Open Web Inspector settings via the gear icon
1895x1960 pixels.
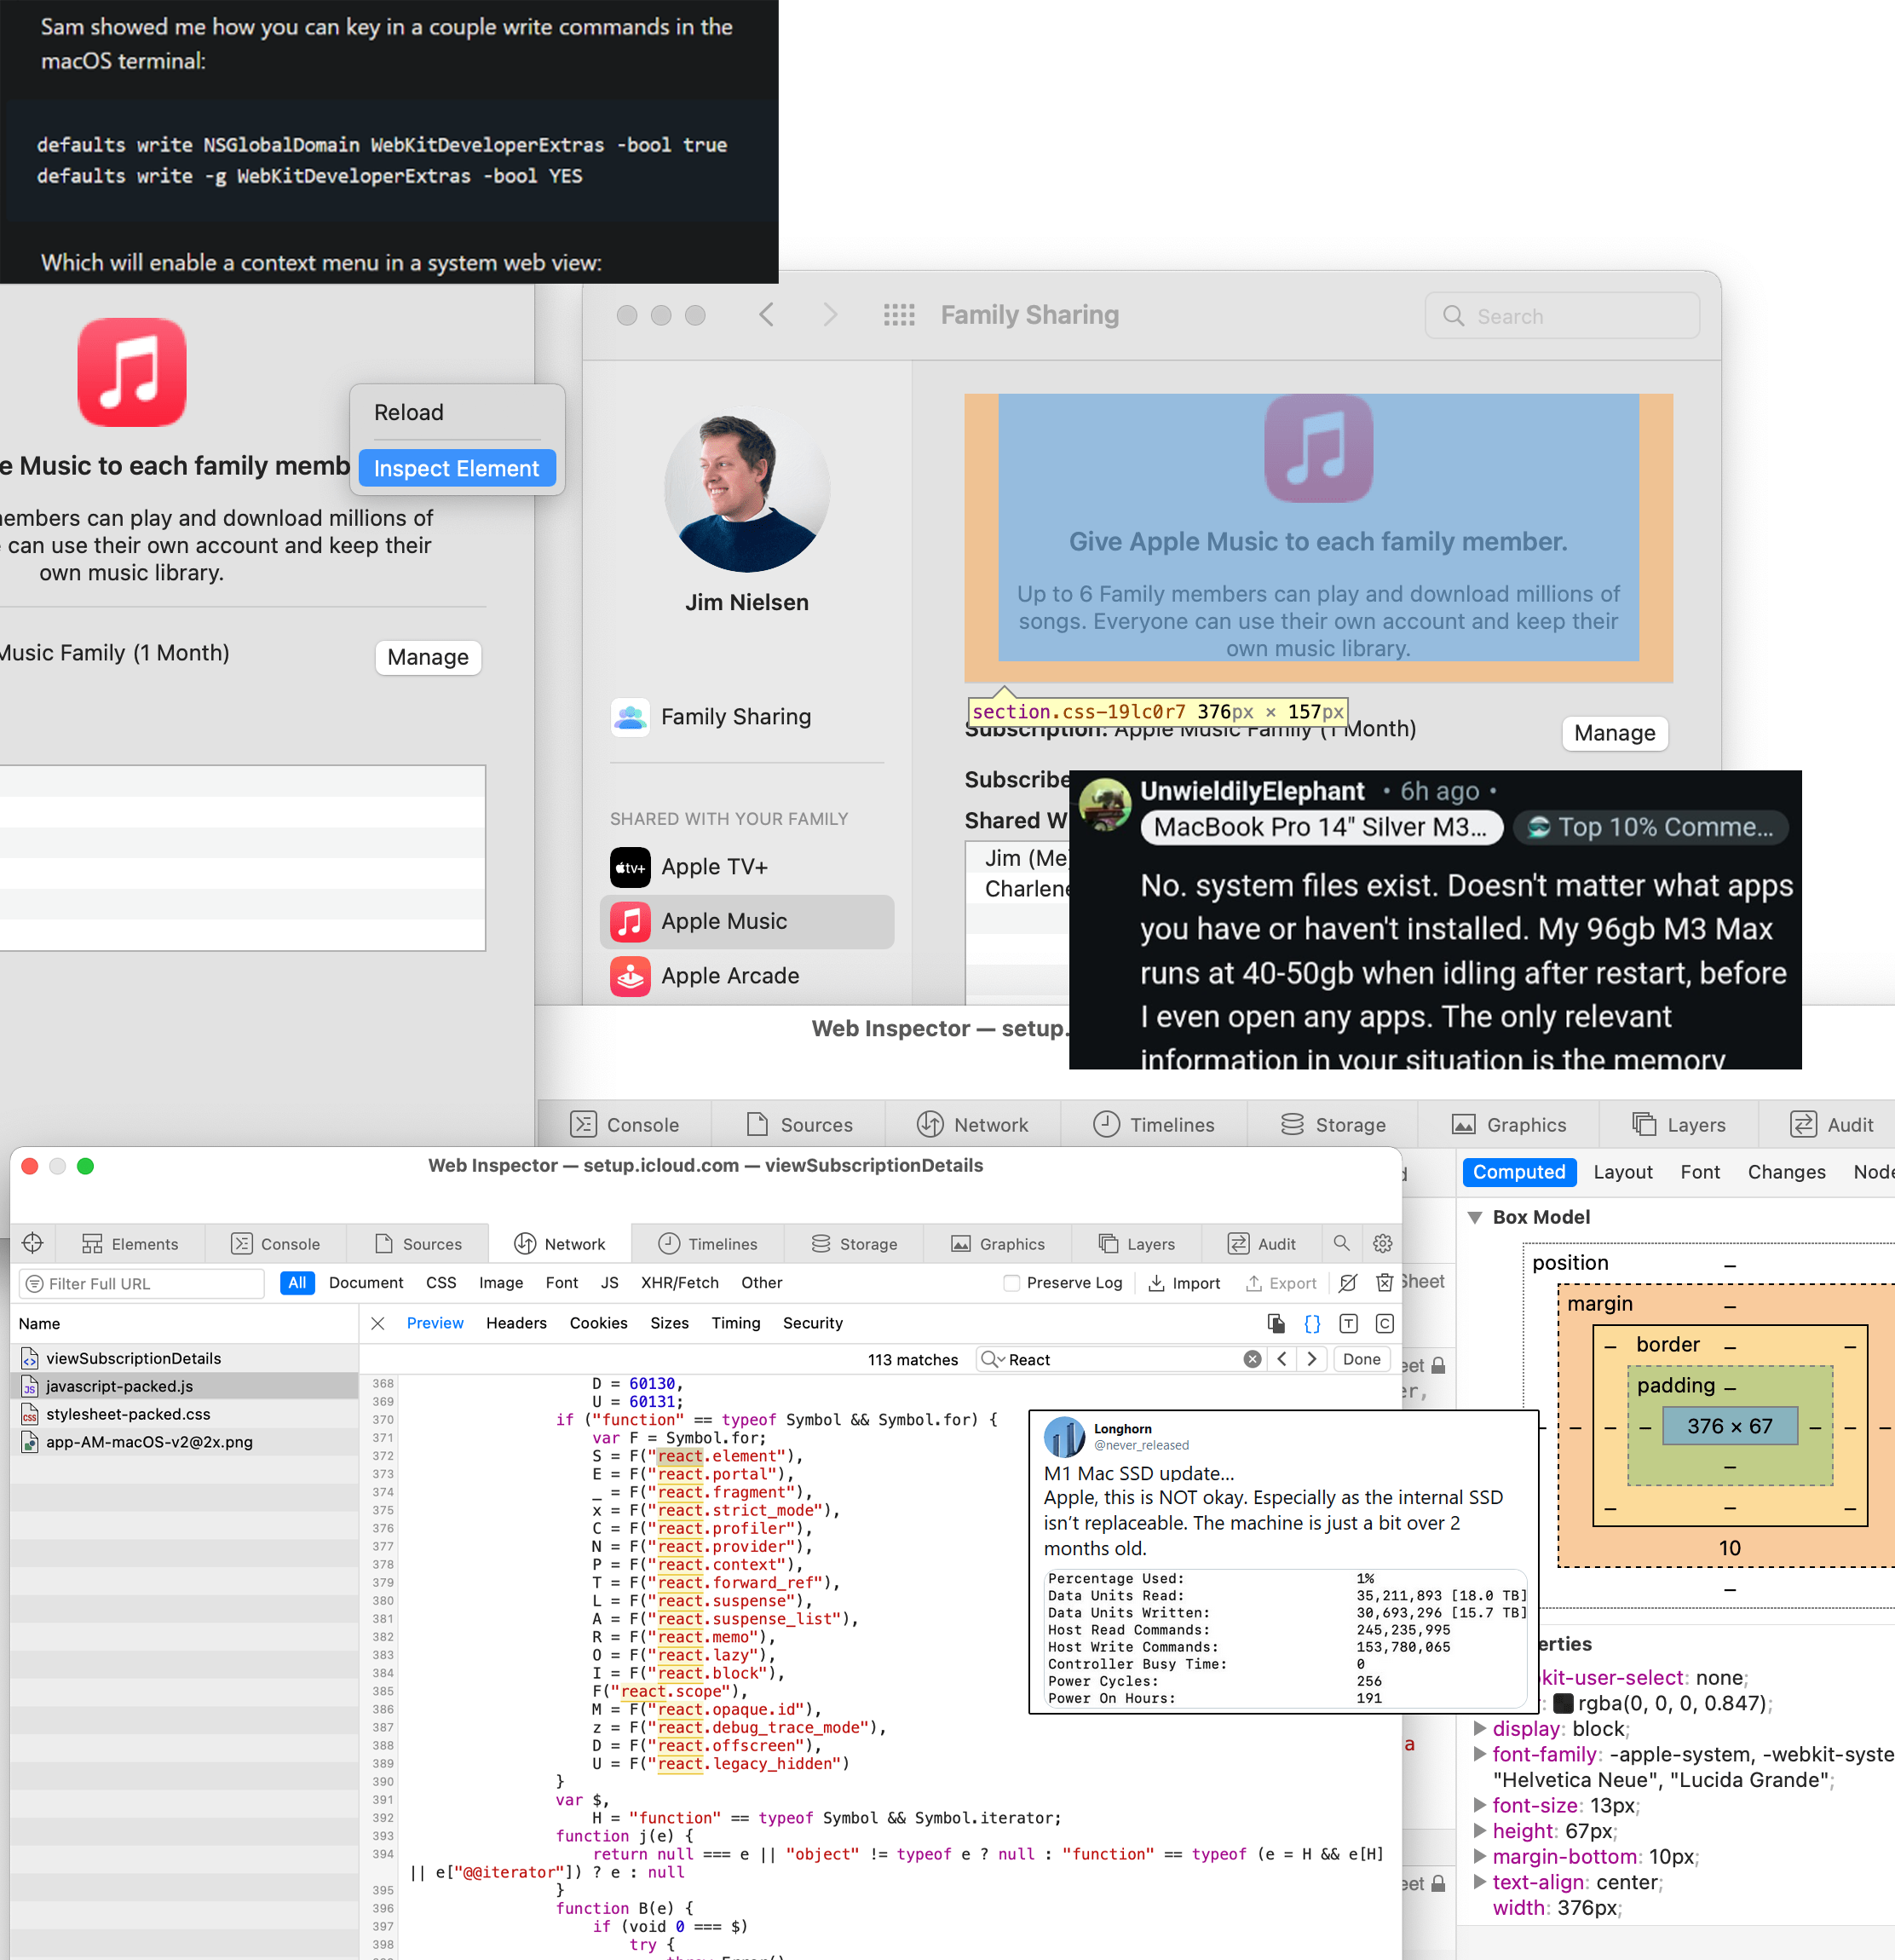tap(1383, 1243)
